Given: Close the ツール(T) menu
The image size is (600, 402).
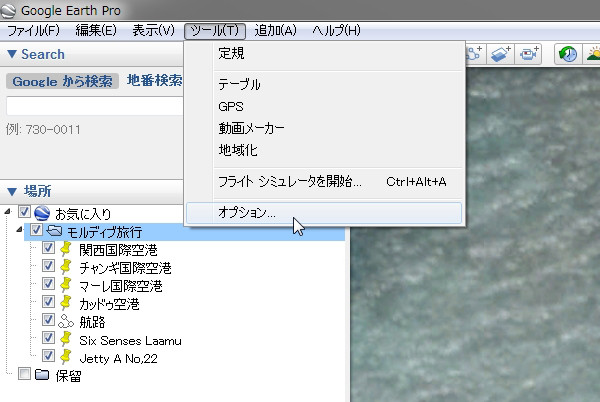Looking at the screenshot, I should tap(215, 31).
